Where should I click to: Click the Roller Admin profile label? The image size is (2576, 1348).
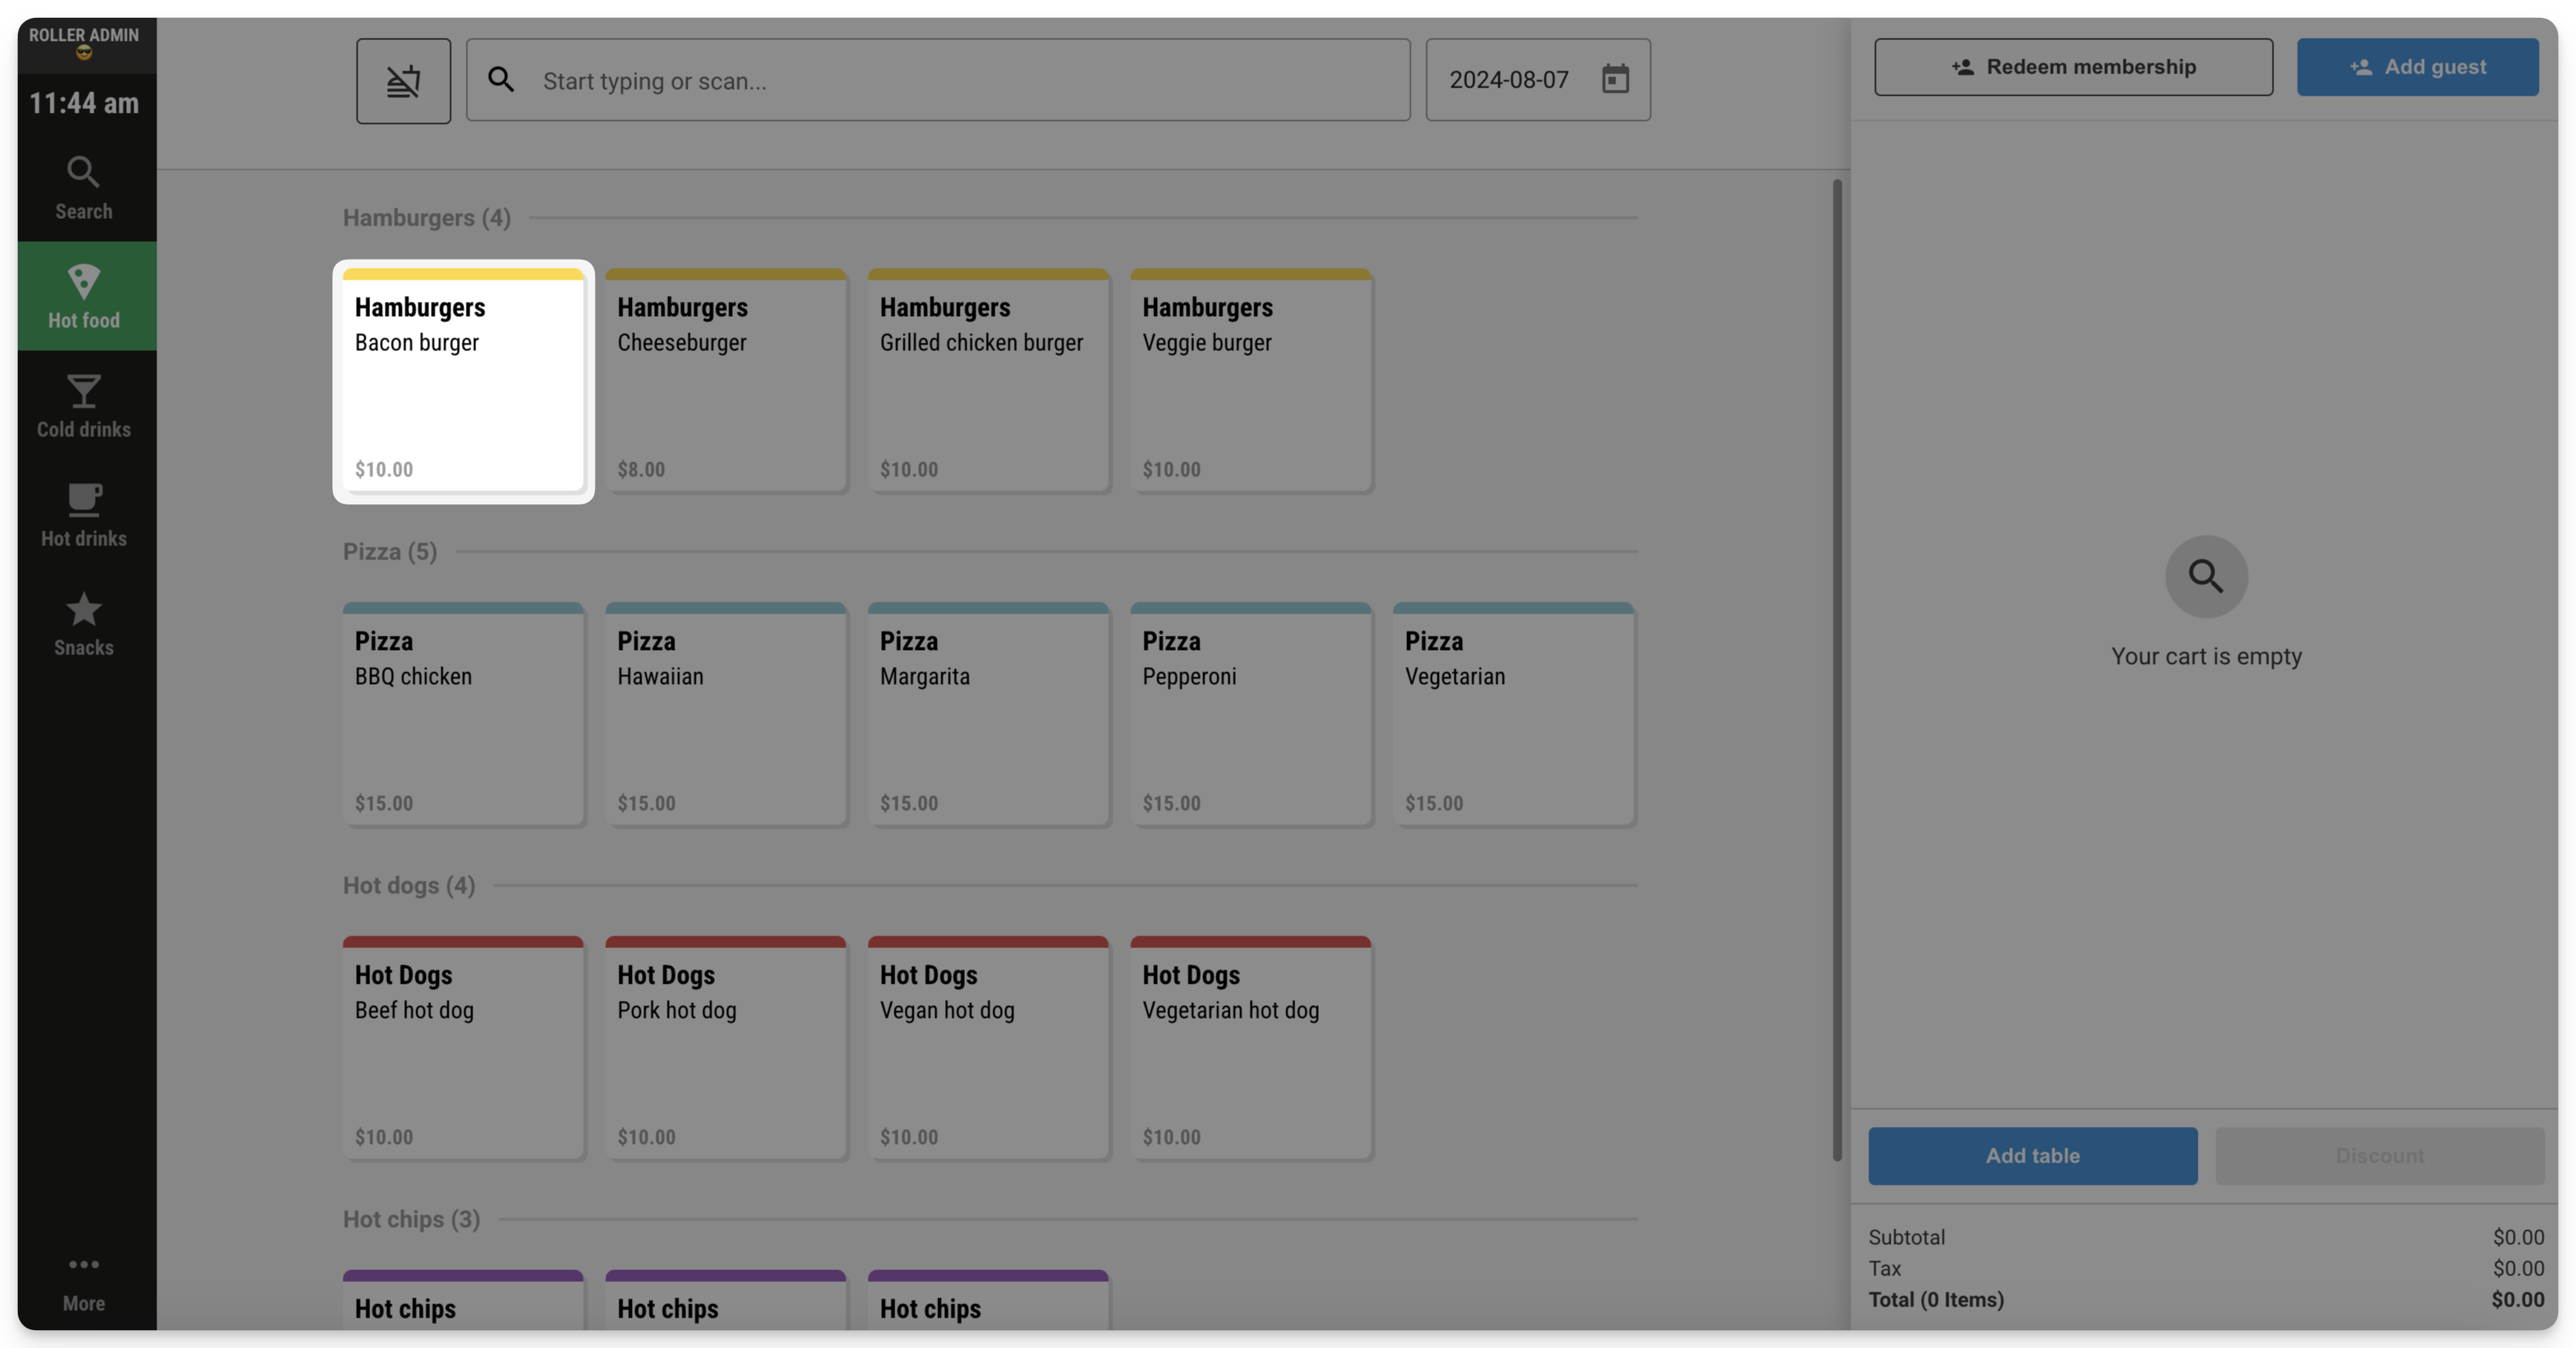pyautogui.click(x=84, y=42)
